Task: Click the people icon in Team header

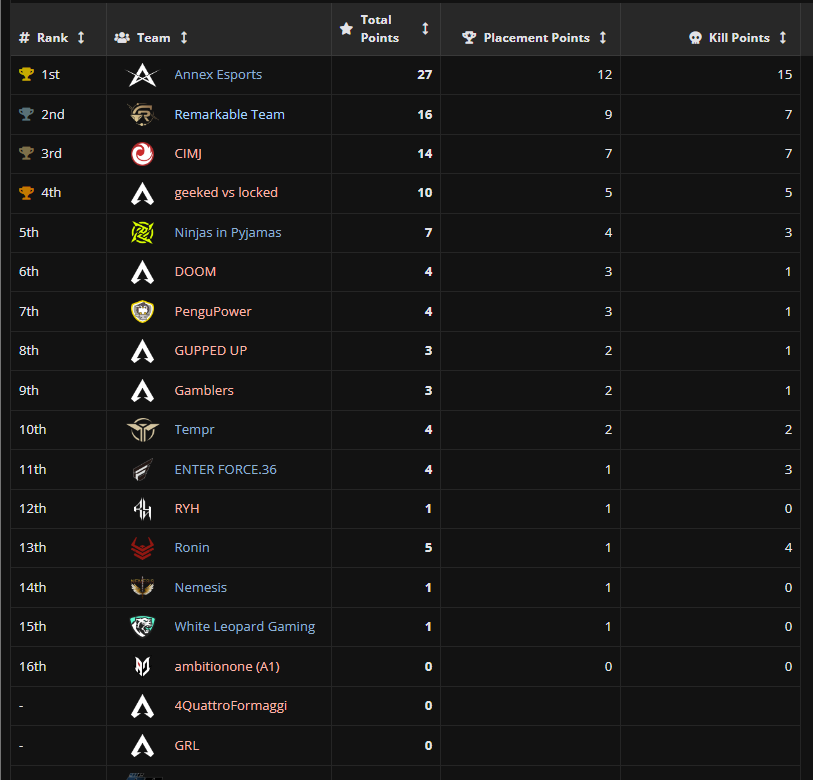Action: pos(122,38)
